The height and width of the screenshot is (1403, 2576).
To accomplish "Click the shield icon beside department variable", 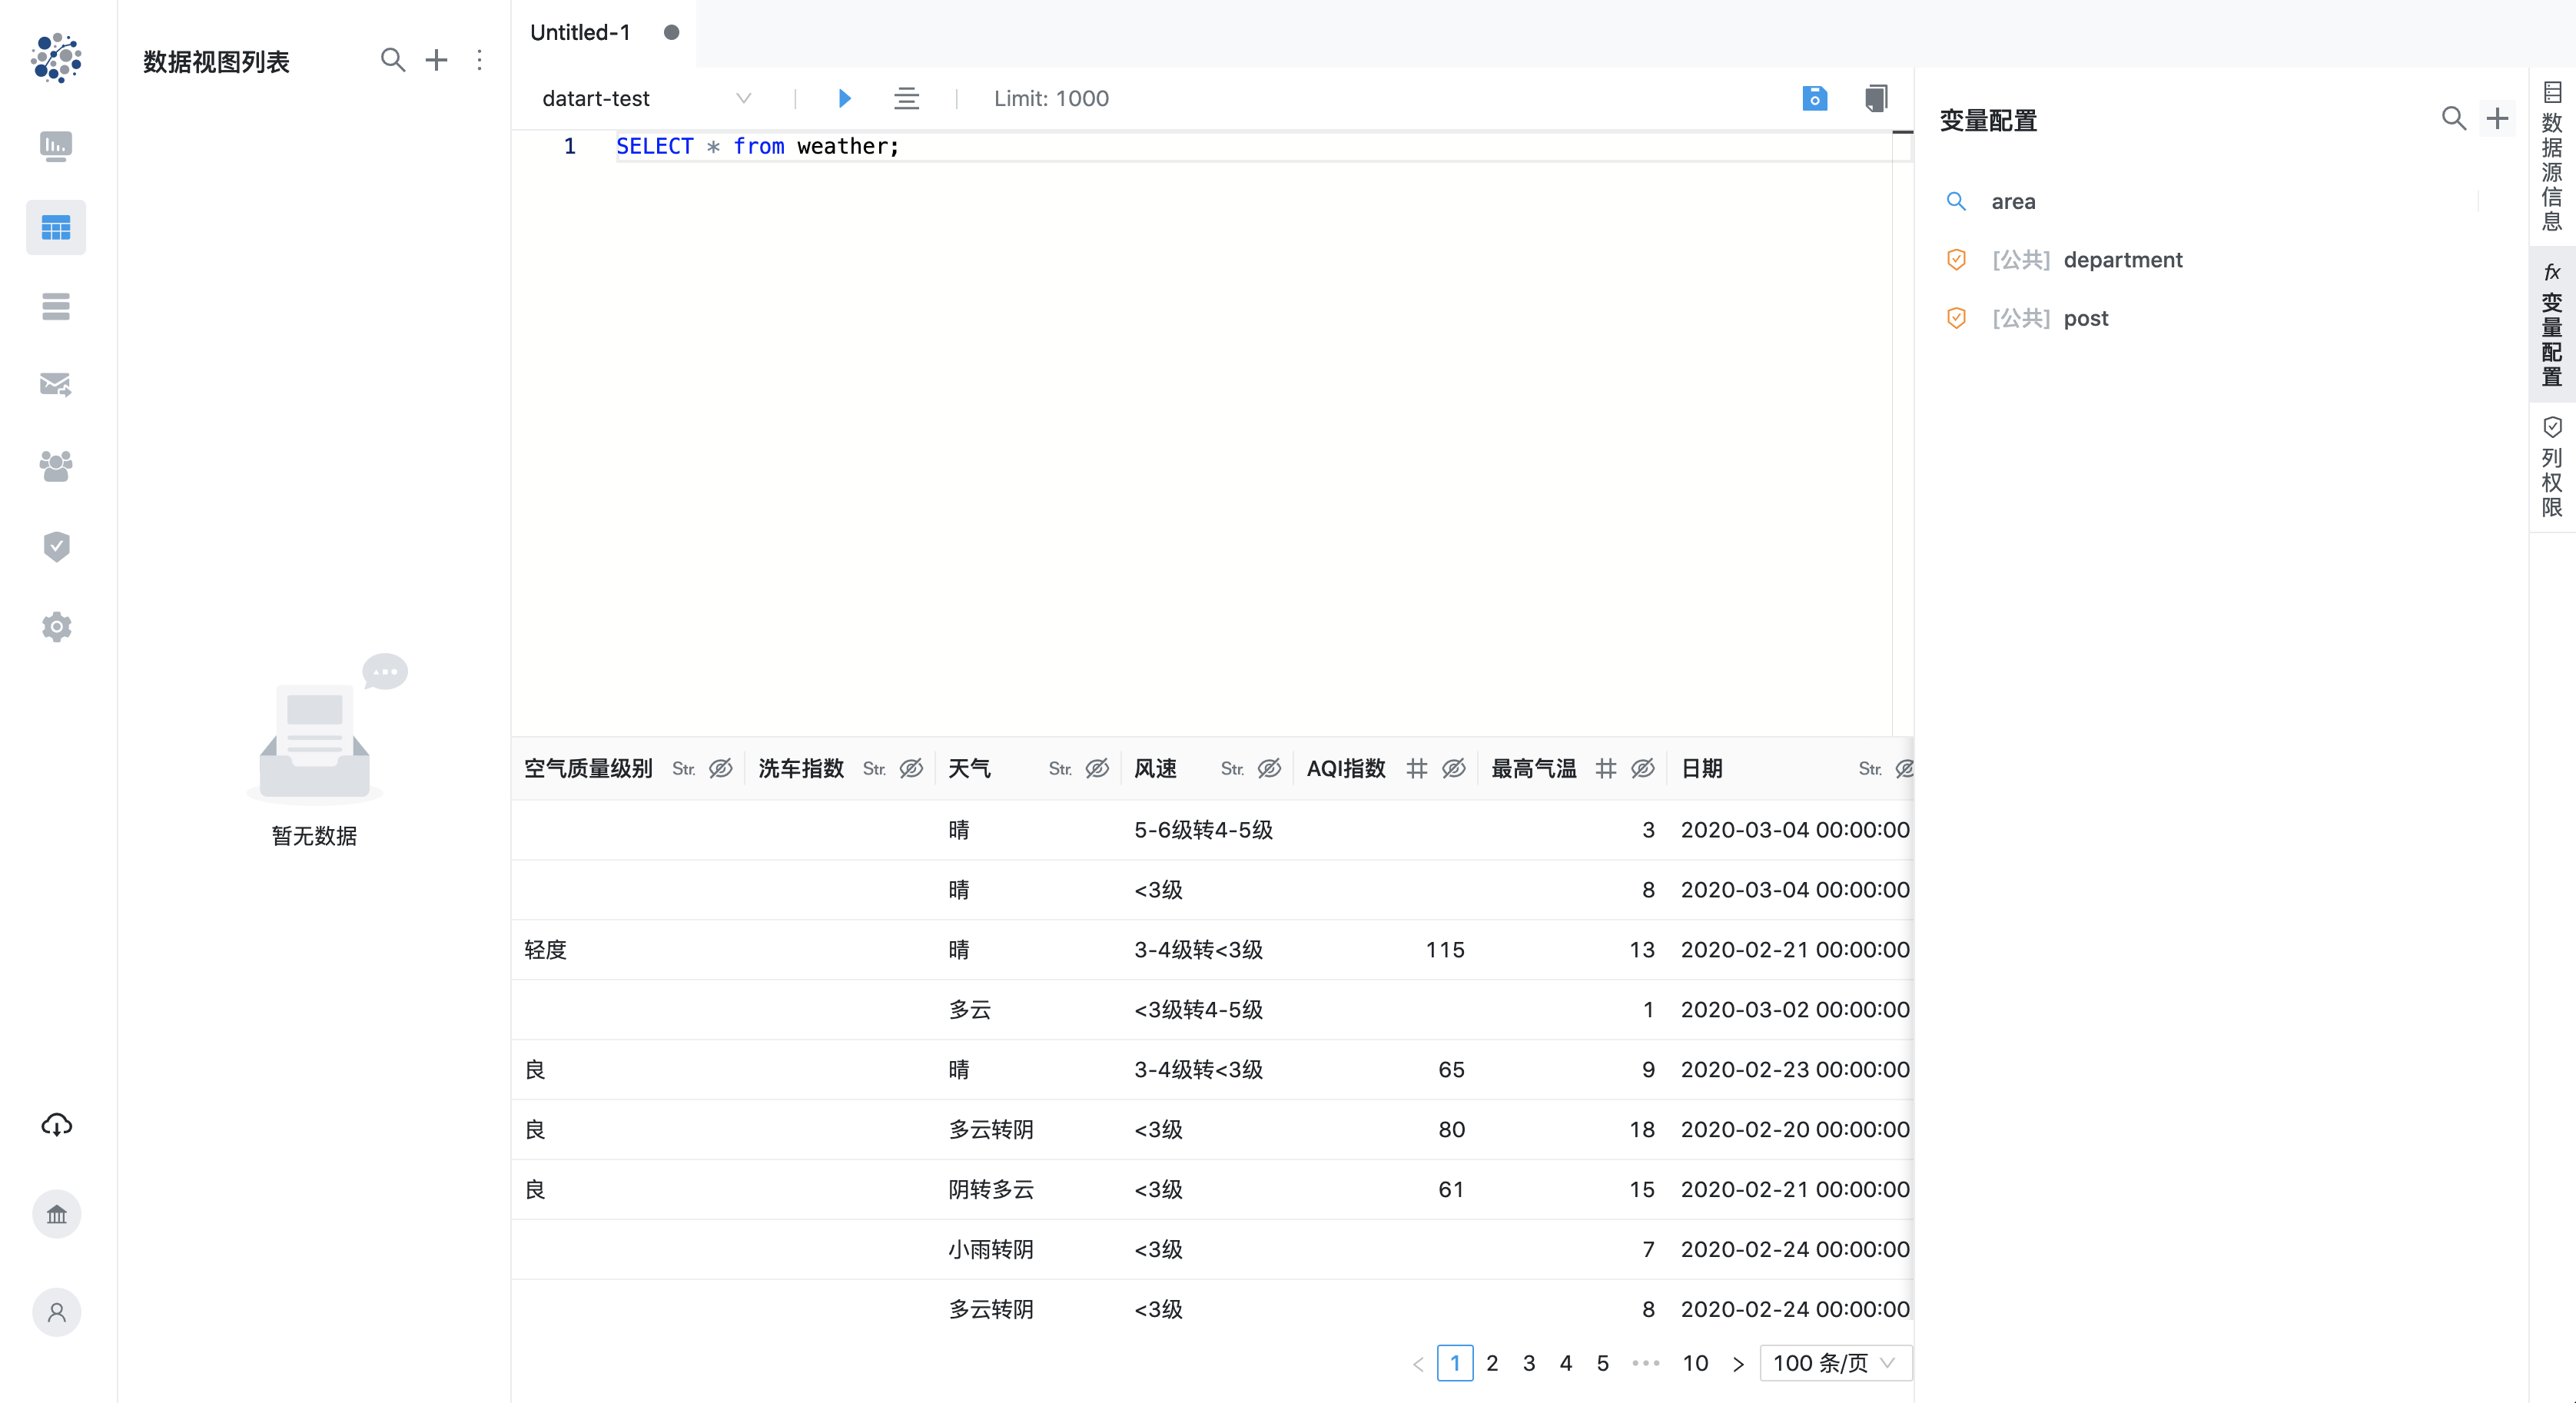I will (1956, 260).
